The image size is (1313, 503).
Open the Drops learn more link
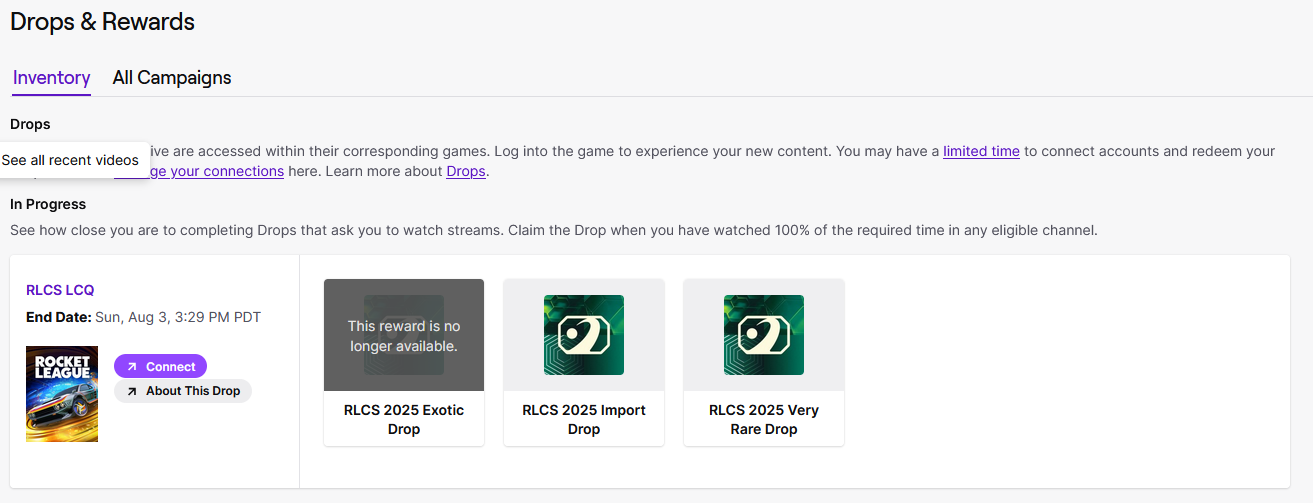pyautogui.click(x=466, y=171)
